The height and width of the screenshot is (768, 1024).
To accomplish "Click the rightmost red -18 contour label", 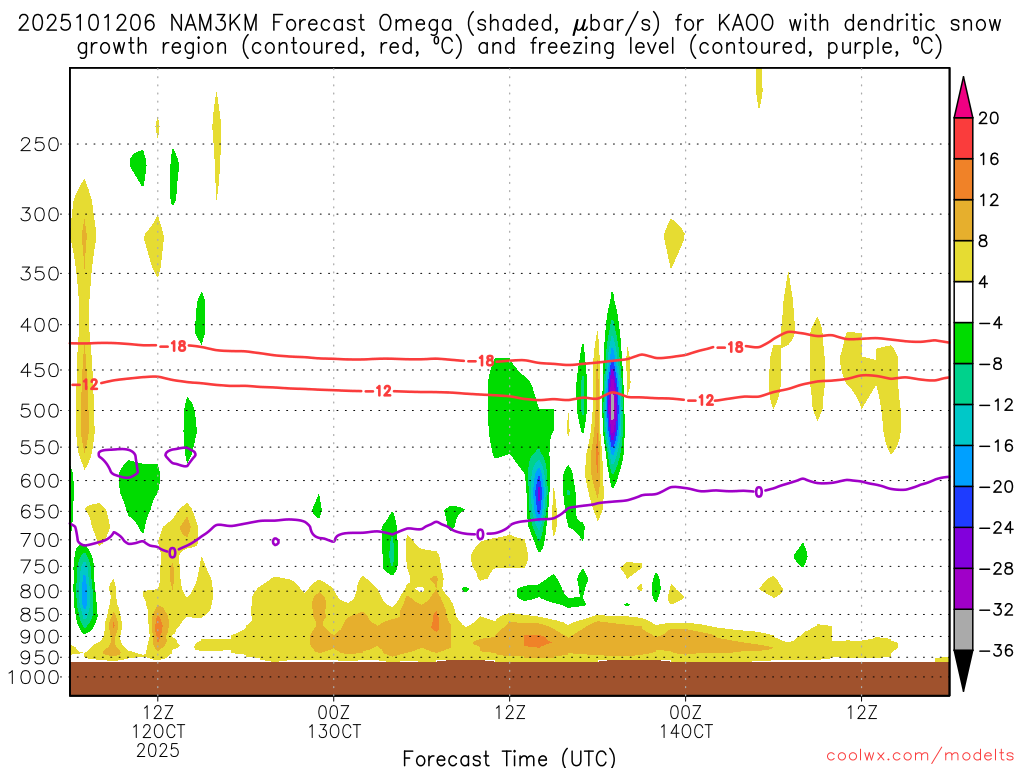I will pos(730,347).
